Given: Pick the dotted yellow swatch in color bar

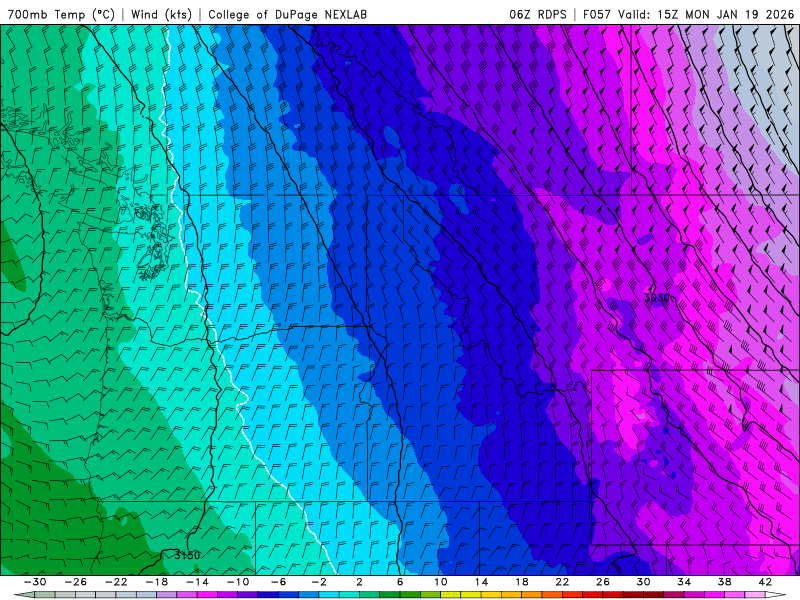Looking at the screenshot, I should coord(451,595).
